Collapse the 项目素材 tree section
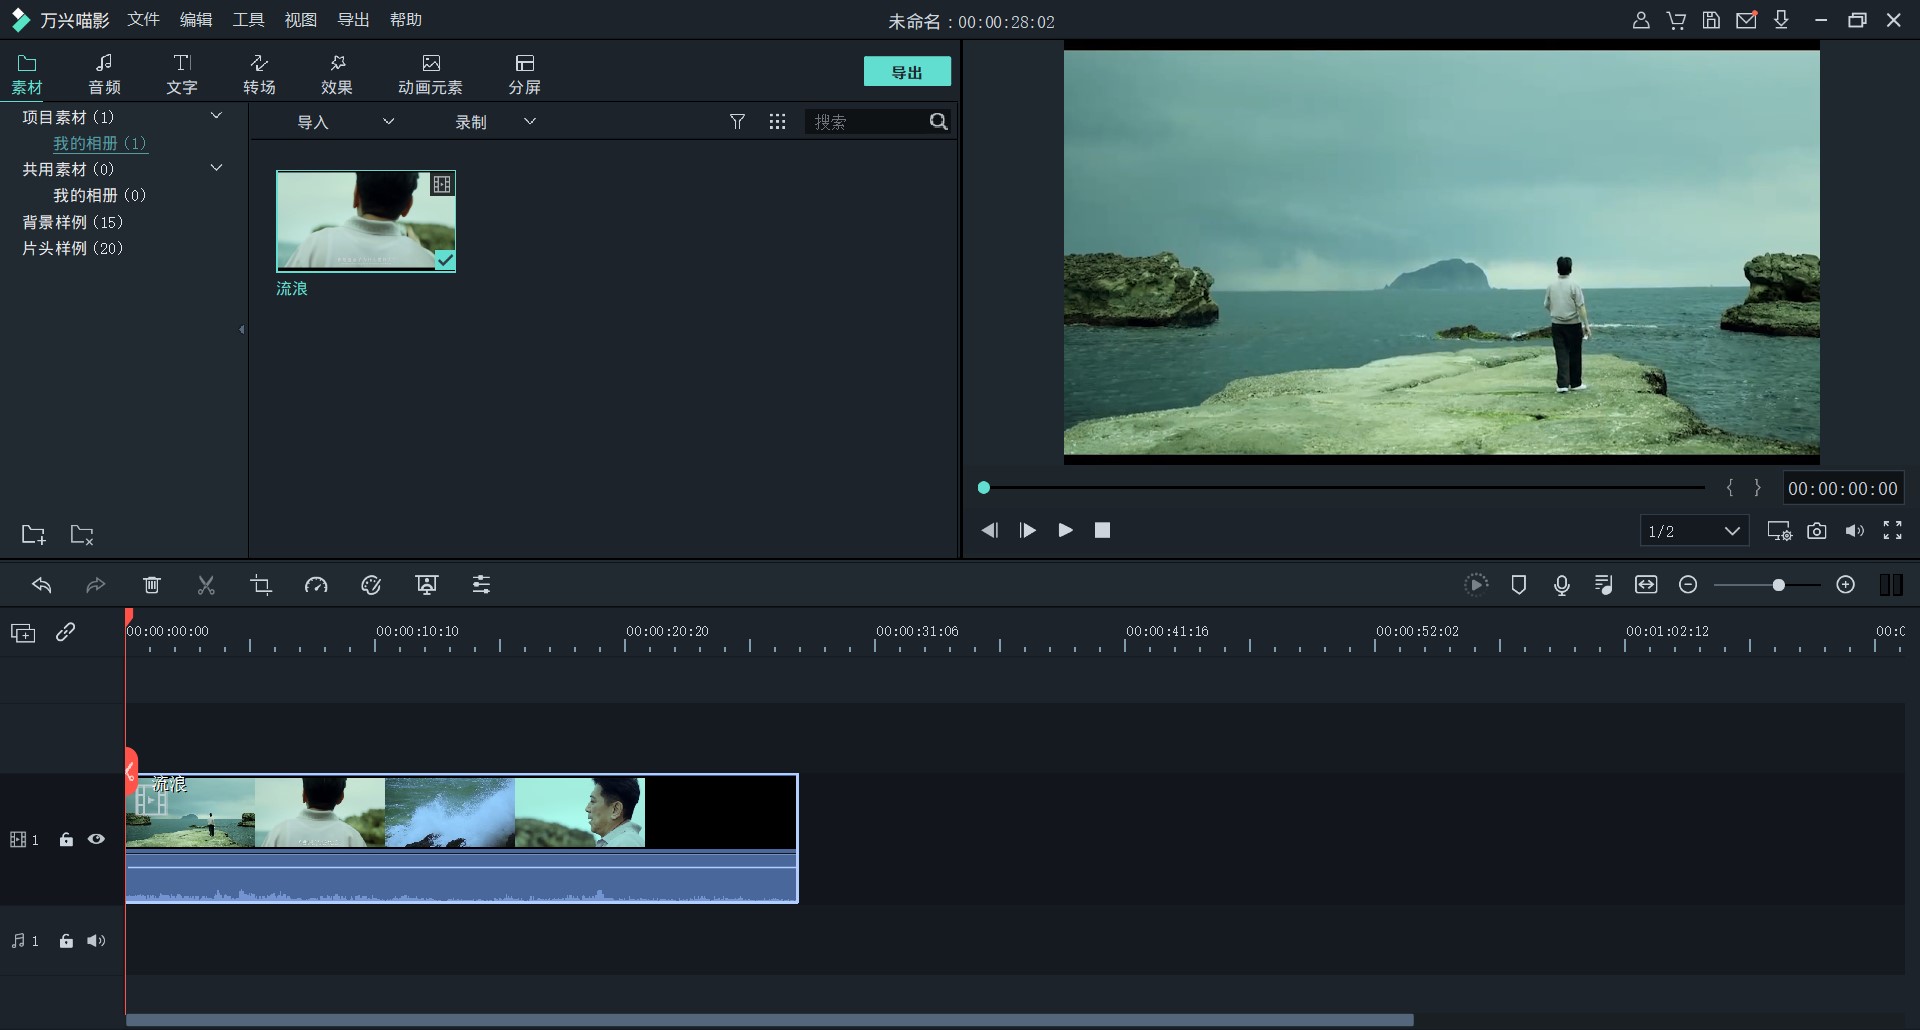The width and height of the screenshot is (1920, 1030). click(x=216, y=117)
